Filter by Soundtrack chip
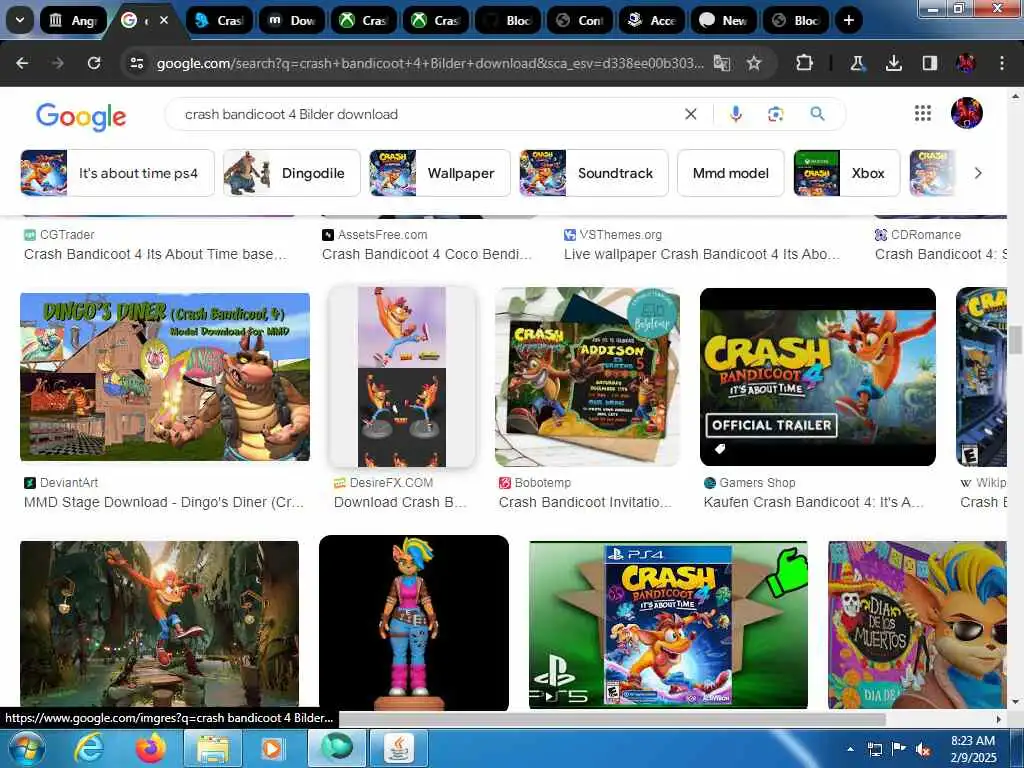The width and height of the screenshot is (1024, 768). tap(594, 173)
